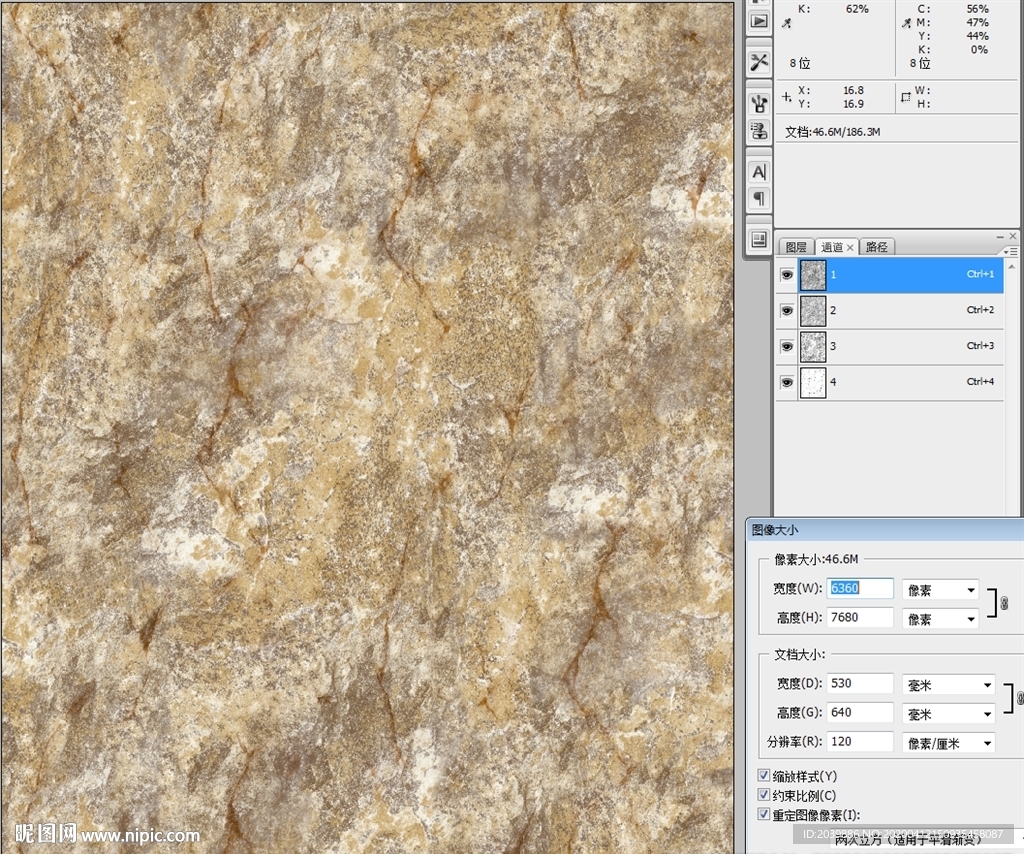Switch to the 路径 tab

pyautogui.click(x=877, y=247)
